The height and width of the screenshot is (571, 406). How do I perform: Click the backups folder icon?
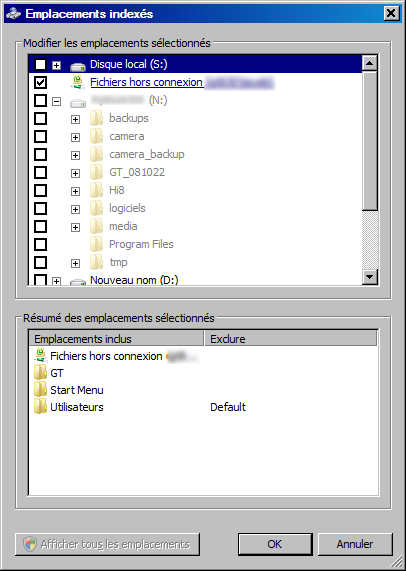point(96,118)
